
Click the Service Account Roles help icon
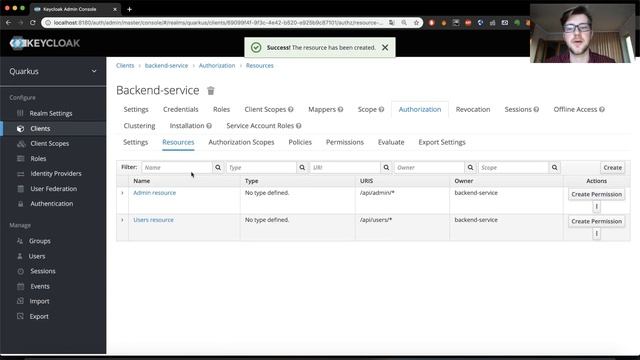pyautogui.click(x=299, y=126)
